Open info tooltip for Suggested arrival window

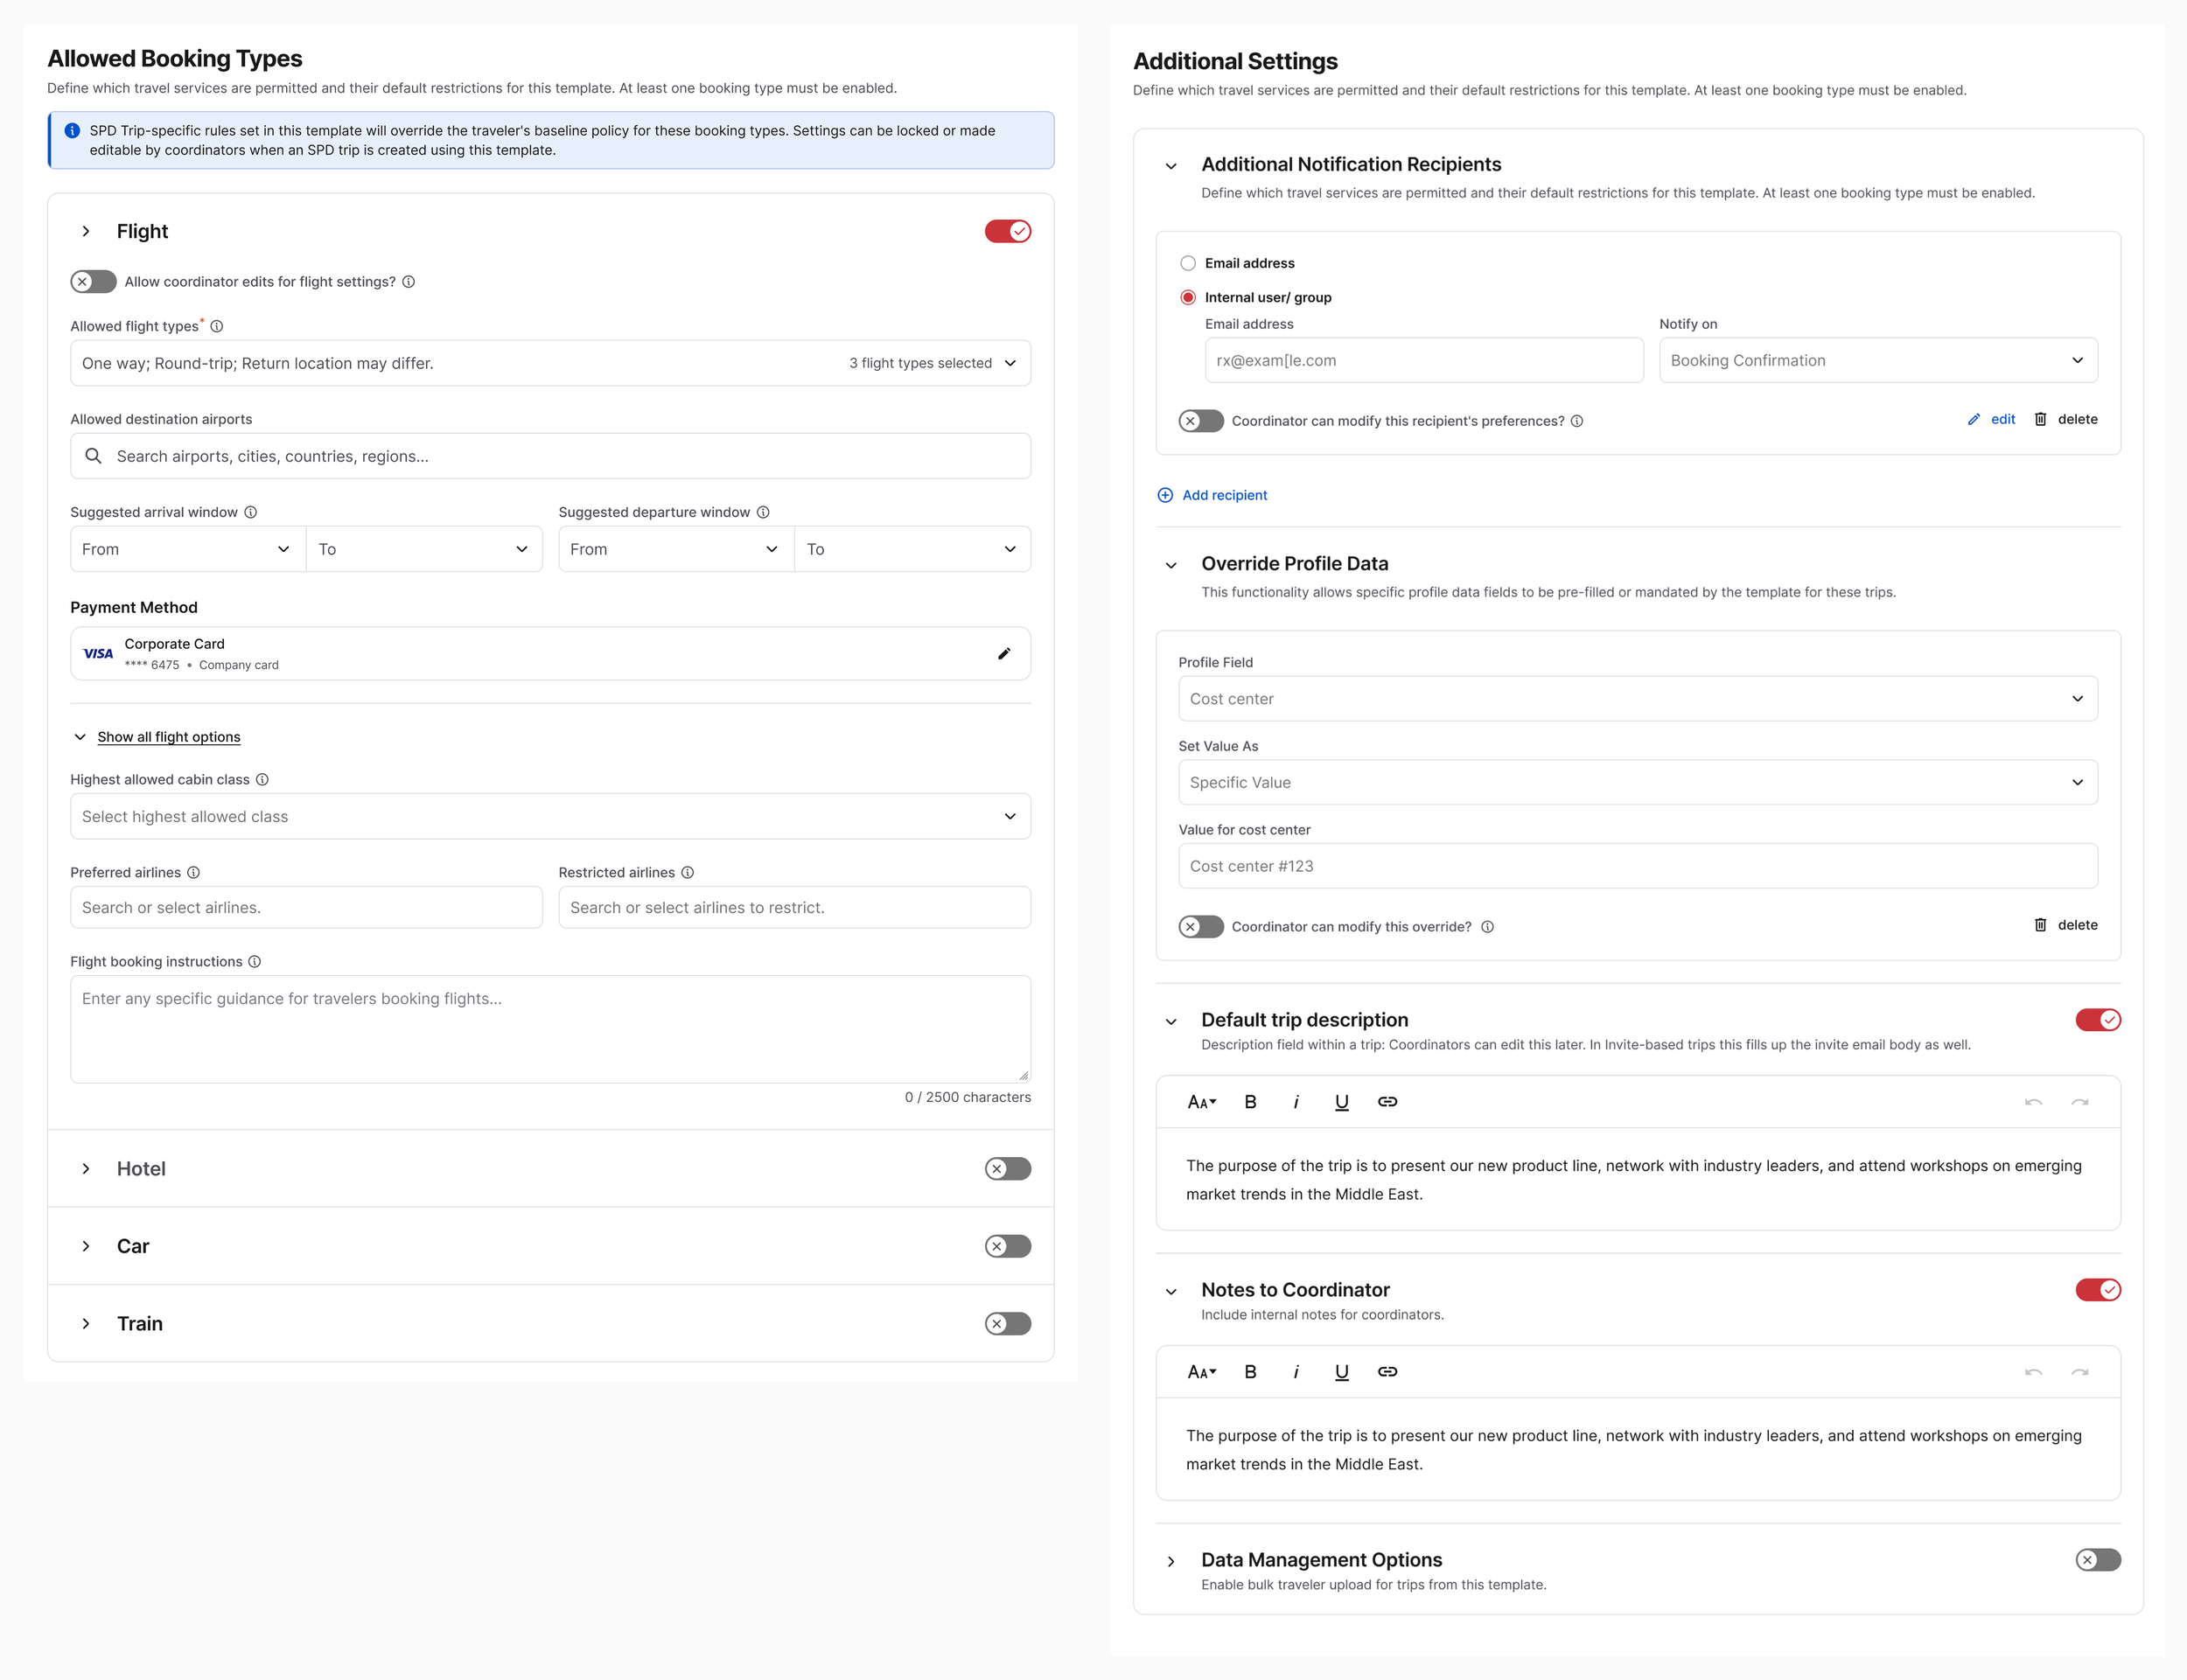250,512
